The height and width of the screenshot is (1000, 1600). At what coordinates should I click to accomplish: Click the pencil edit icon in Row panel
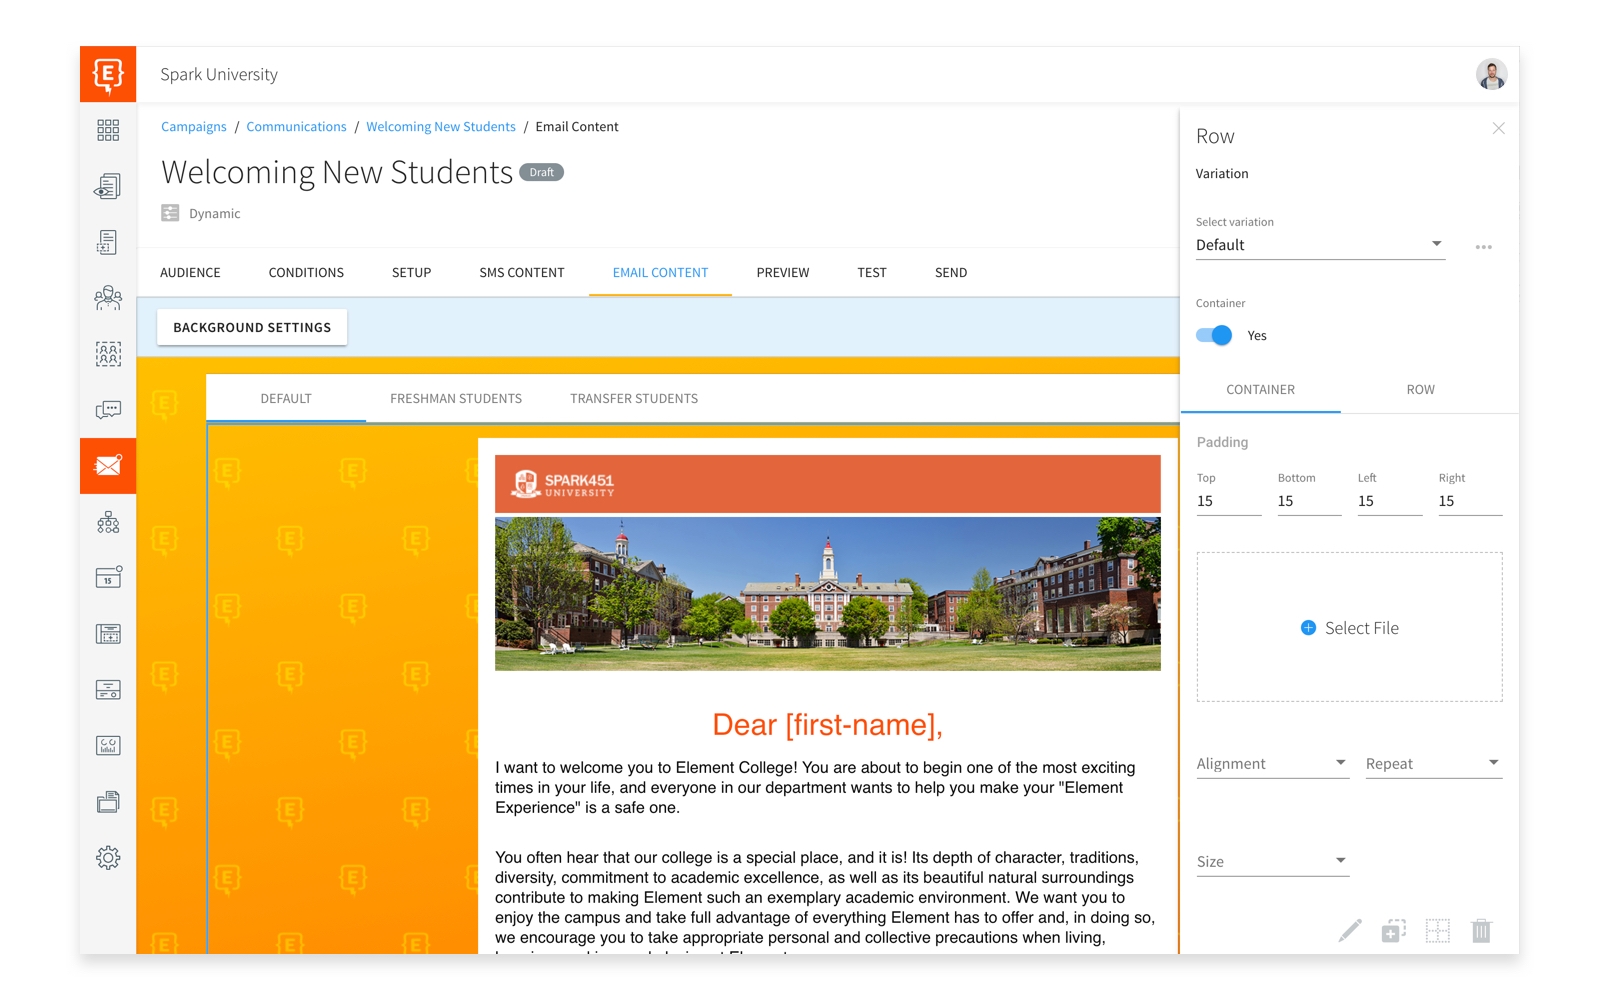1350,931
